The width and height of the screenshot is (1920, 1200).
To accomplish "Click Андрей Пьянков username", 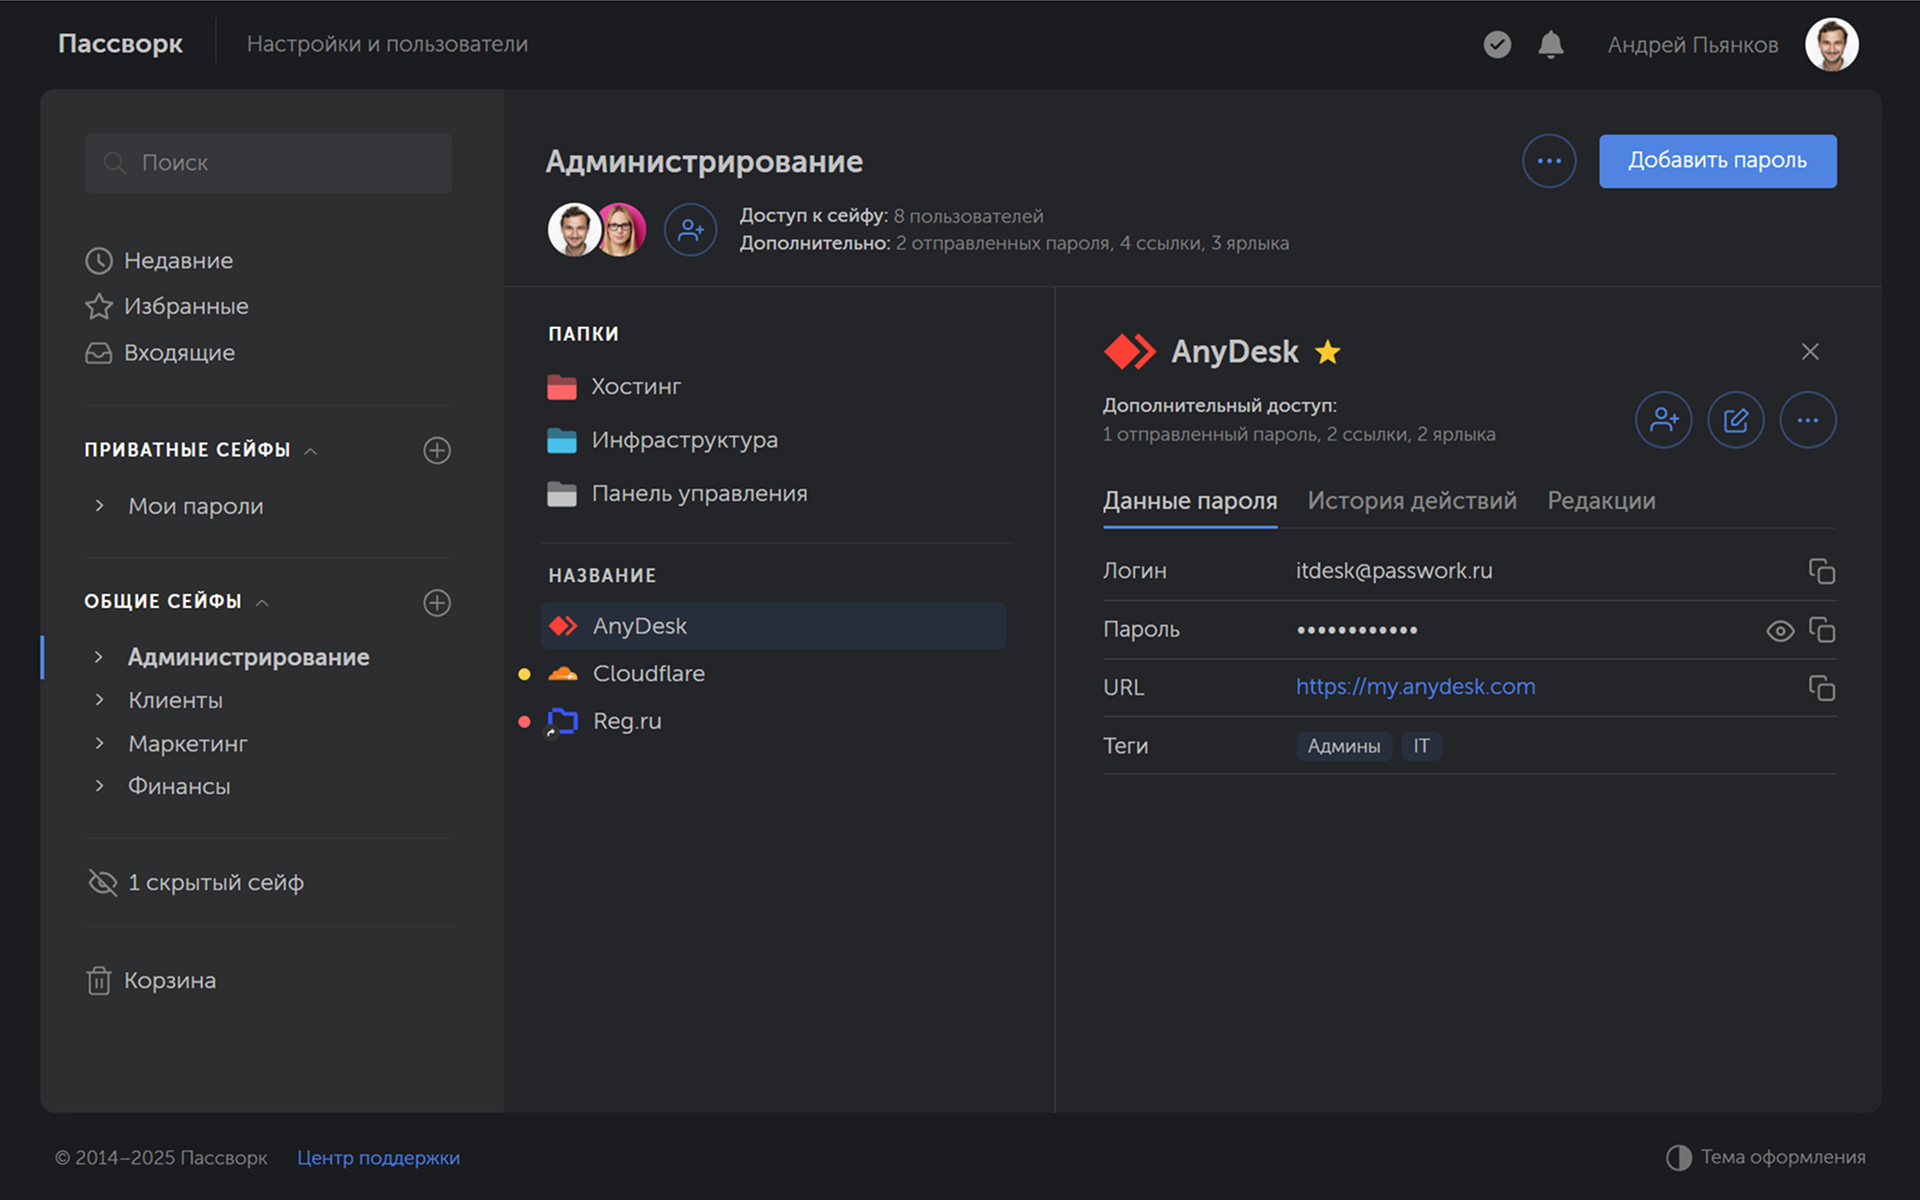I will (1693, 45).
